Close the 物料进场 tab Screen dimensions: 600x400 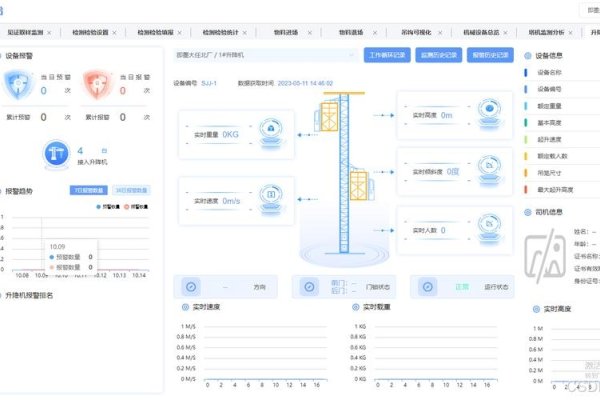pyautogui.click(x=310, y=33)
